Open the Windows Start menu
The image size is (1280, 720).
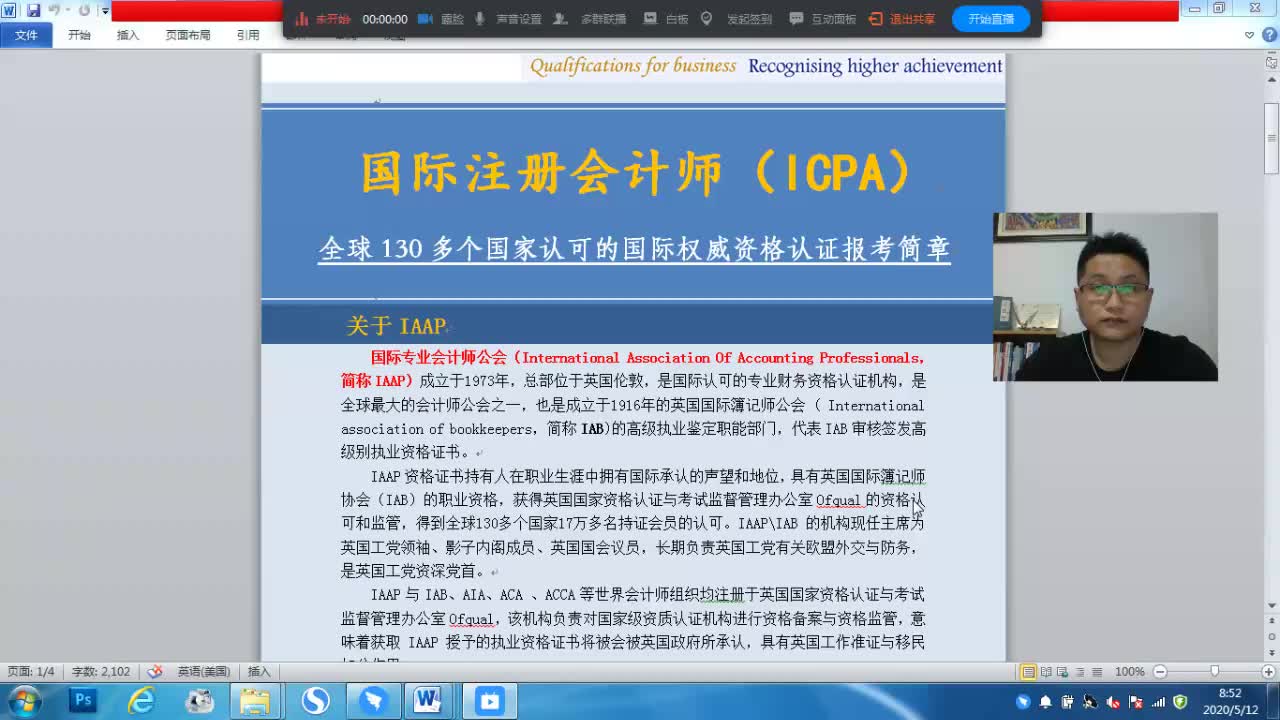pyautogui.click(x=24, y=701)
